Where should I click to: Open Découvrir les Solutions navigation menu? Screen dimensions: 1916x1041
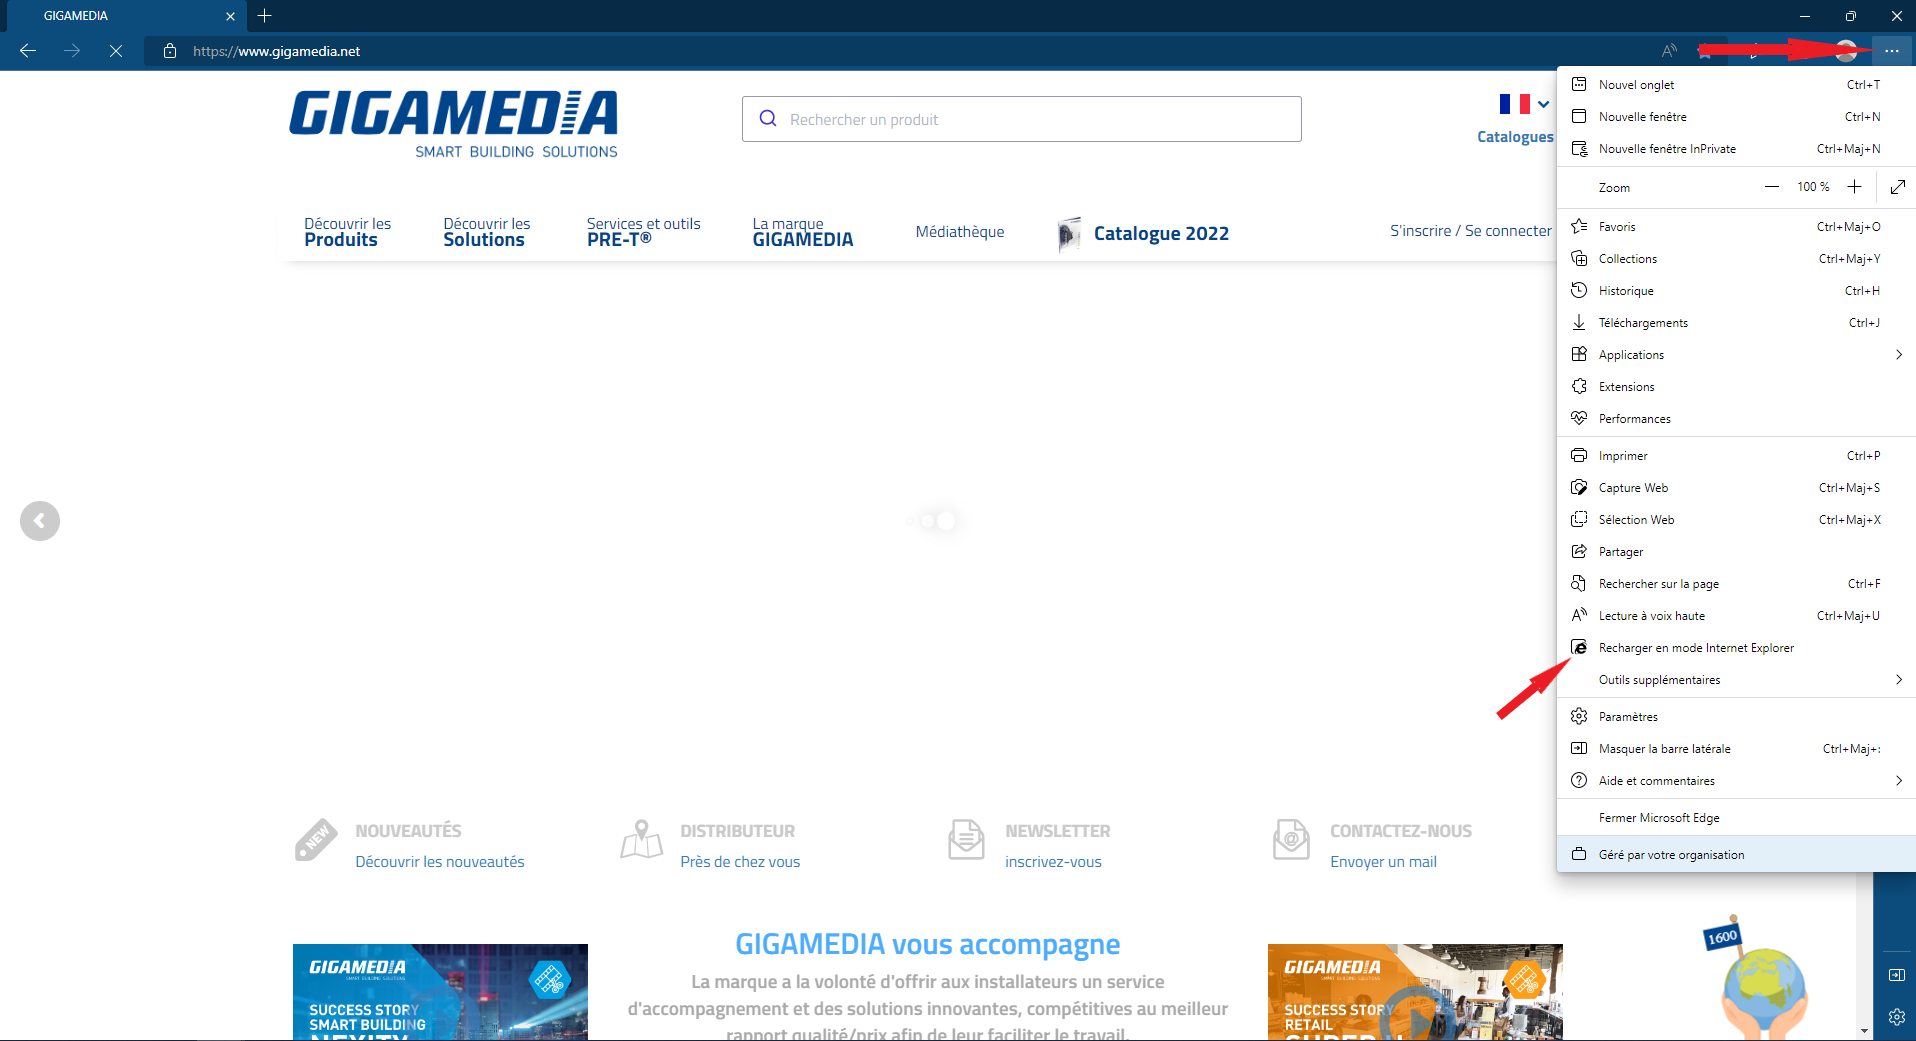tap(487, 232)
